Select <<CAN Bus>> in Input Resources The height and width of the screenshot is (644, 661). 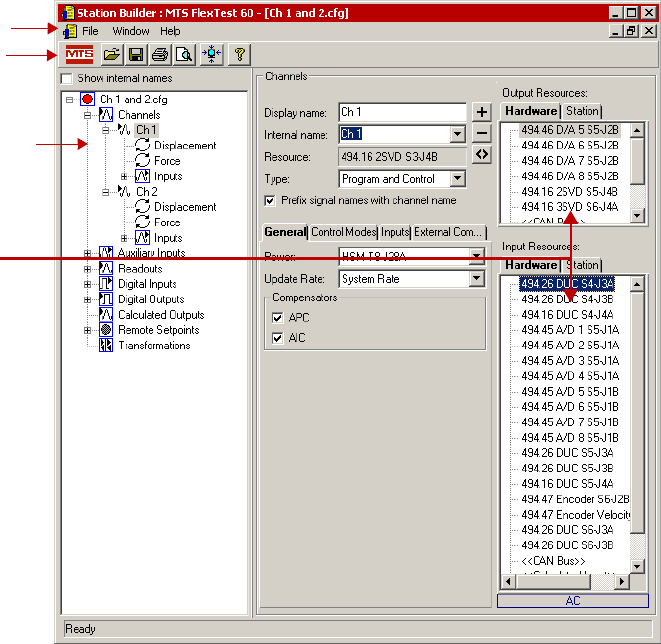(553, 561)
